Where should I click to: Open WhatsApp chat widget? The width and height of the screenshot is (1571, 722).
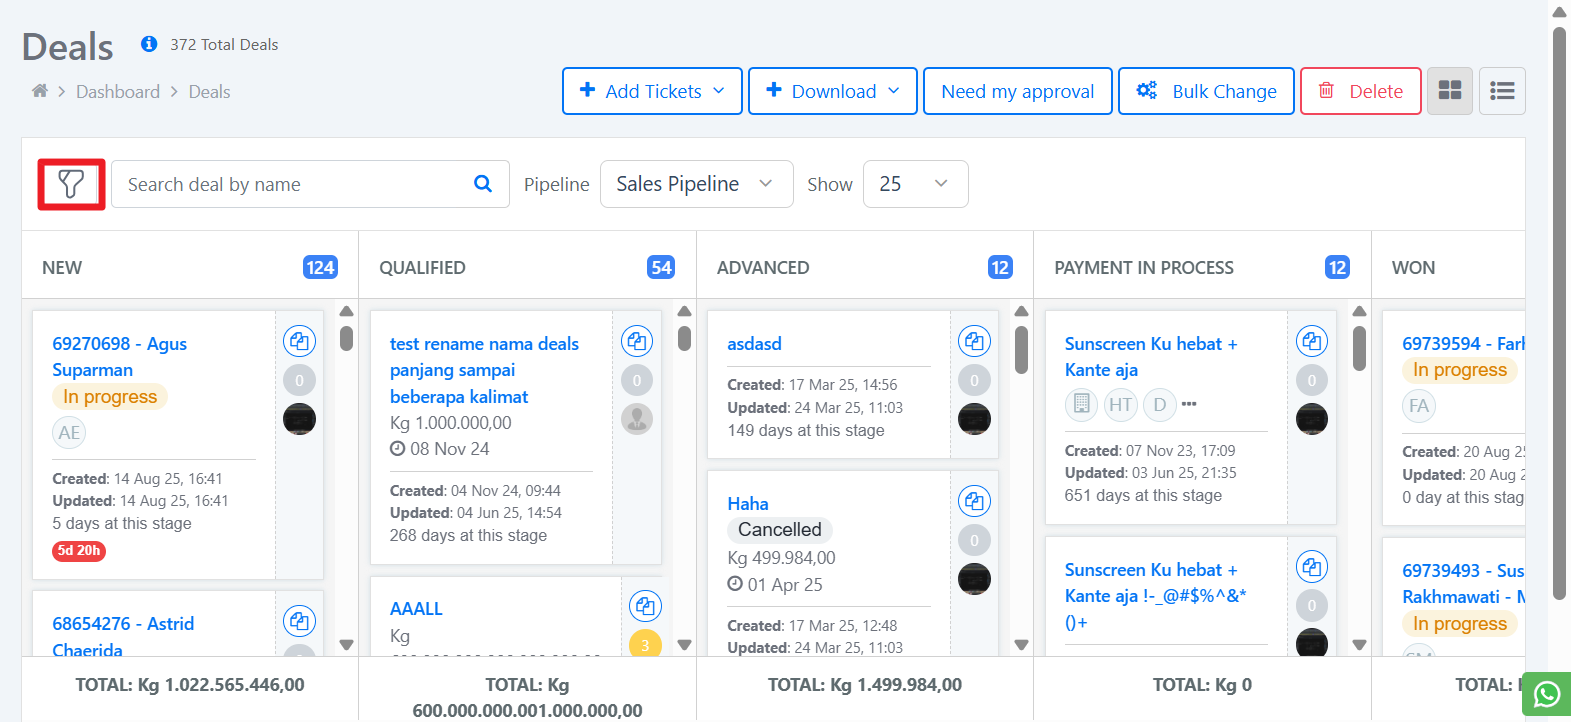(x=1546, y=694)
